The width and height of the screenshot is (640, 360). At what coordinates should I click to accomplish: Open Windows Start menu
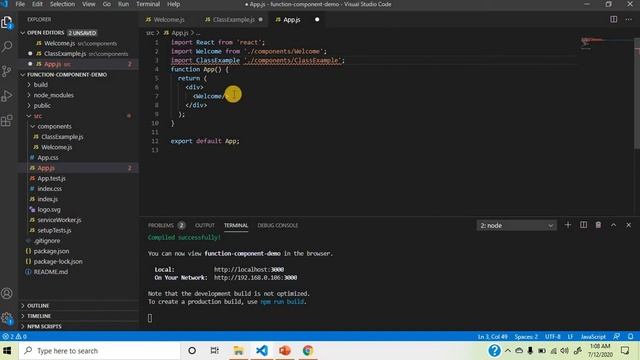point(7,351)
